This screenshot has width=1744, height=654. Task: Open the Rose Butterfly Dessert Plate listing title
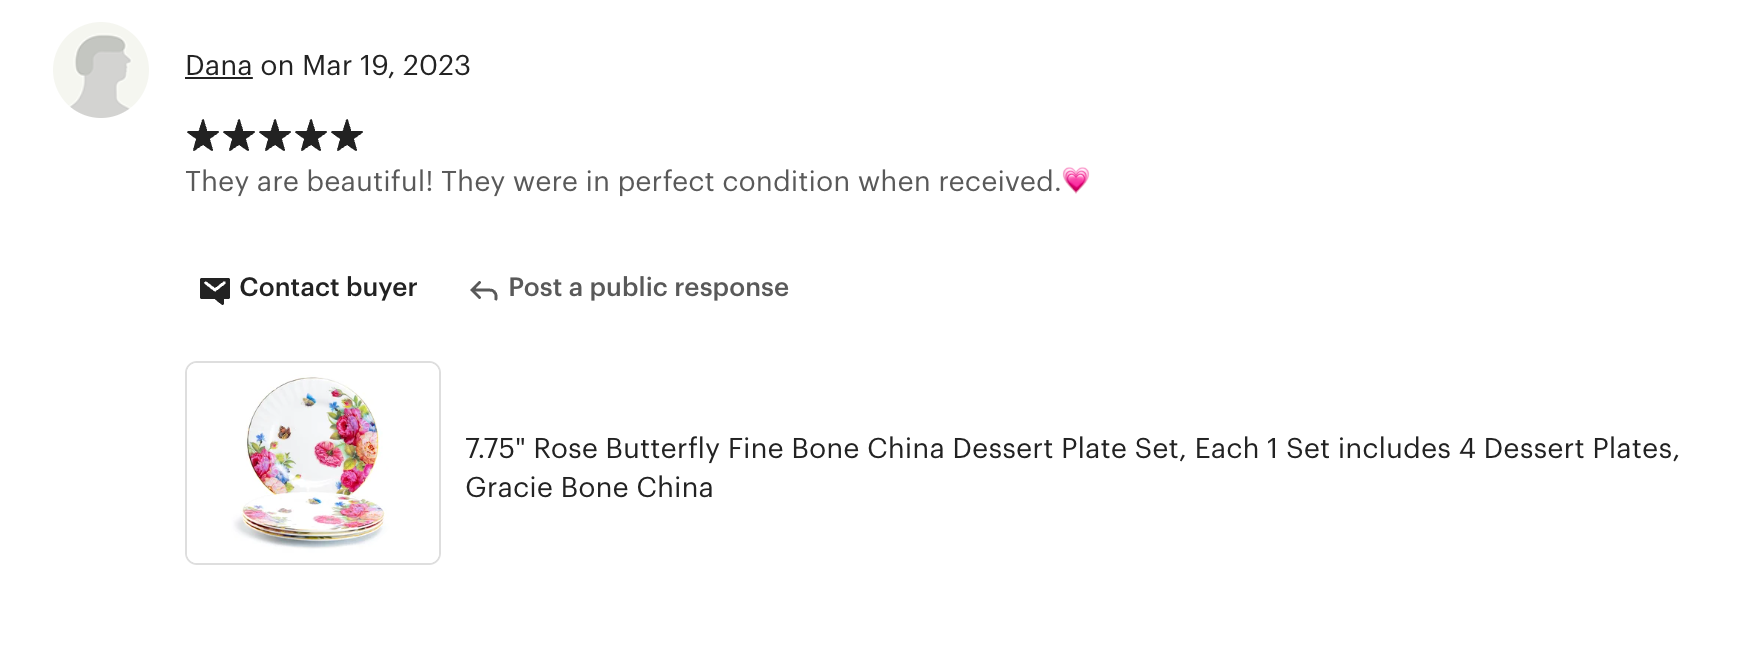pos(1071,449)
